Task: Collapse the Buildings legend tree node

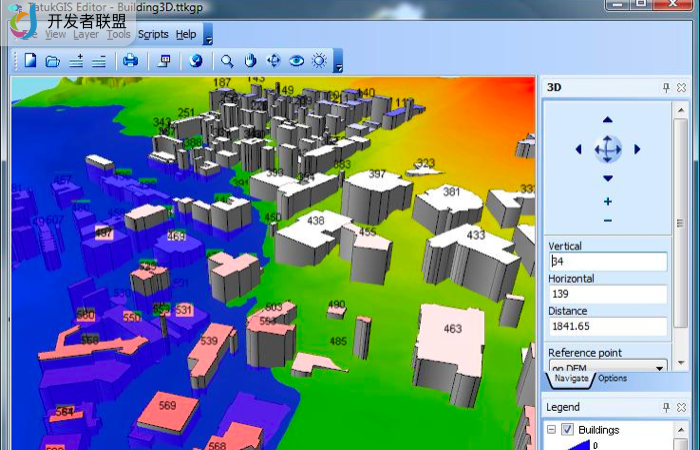Action: (x=551, y=430)
